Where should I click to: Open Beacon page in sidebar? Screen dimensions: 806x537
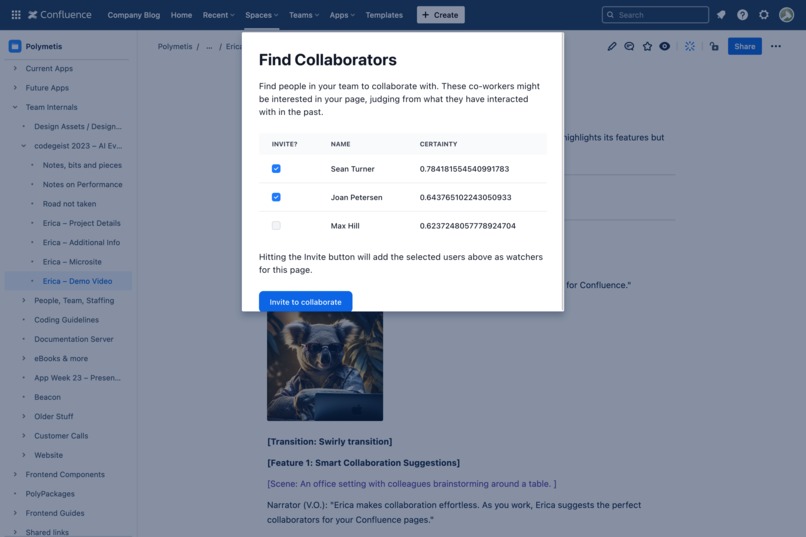pyautogui.click(x=47, y=397)
